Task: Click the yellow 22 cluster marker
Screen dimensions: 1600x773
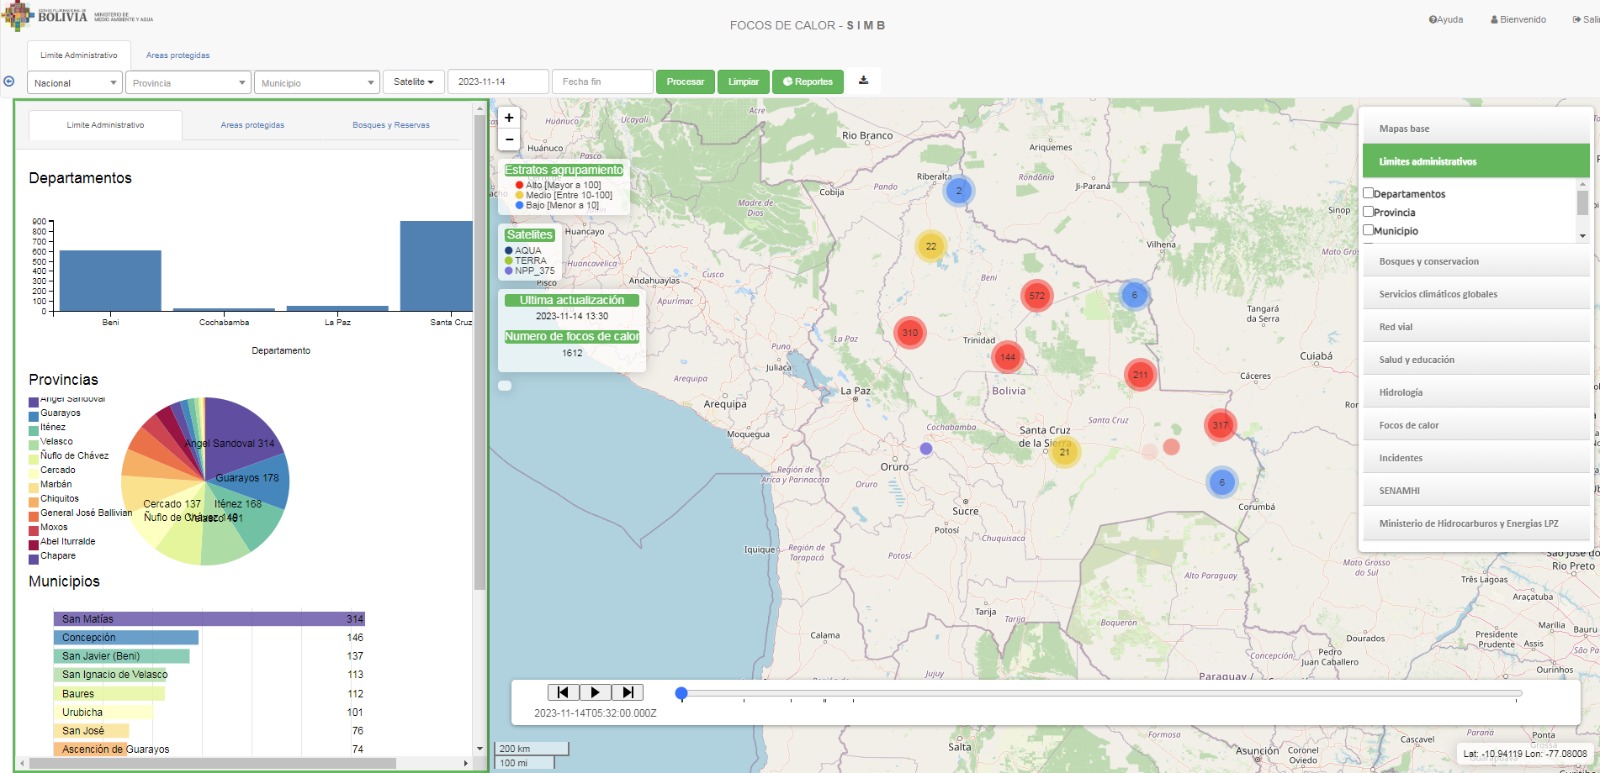Action: pos(931,246)
